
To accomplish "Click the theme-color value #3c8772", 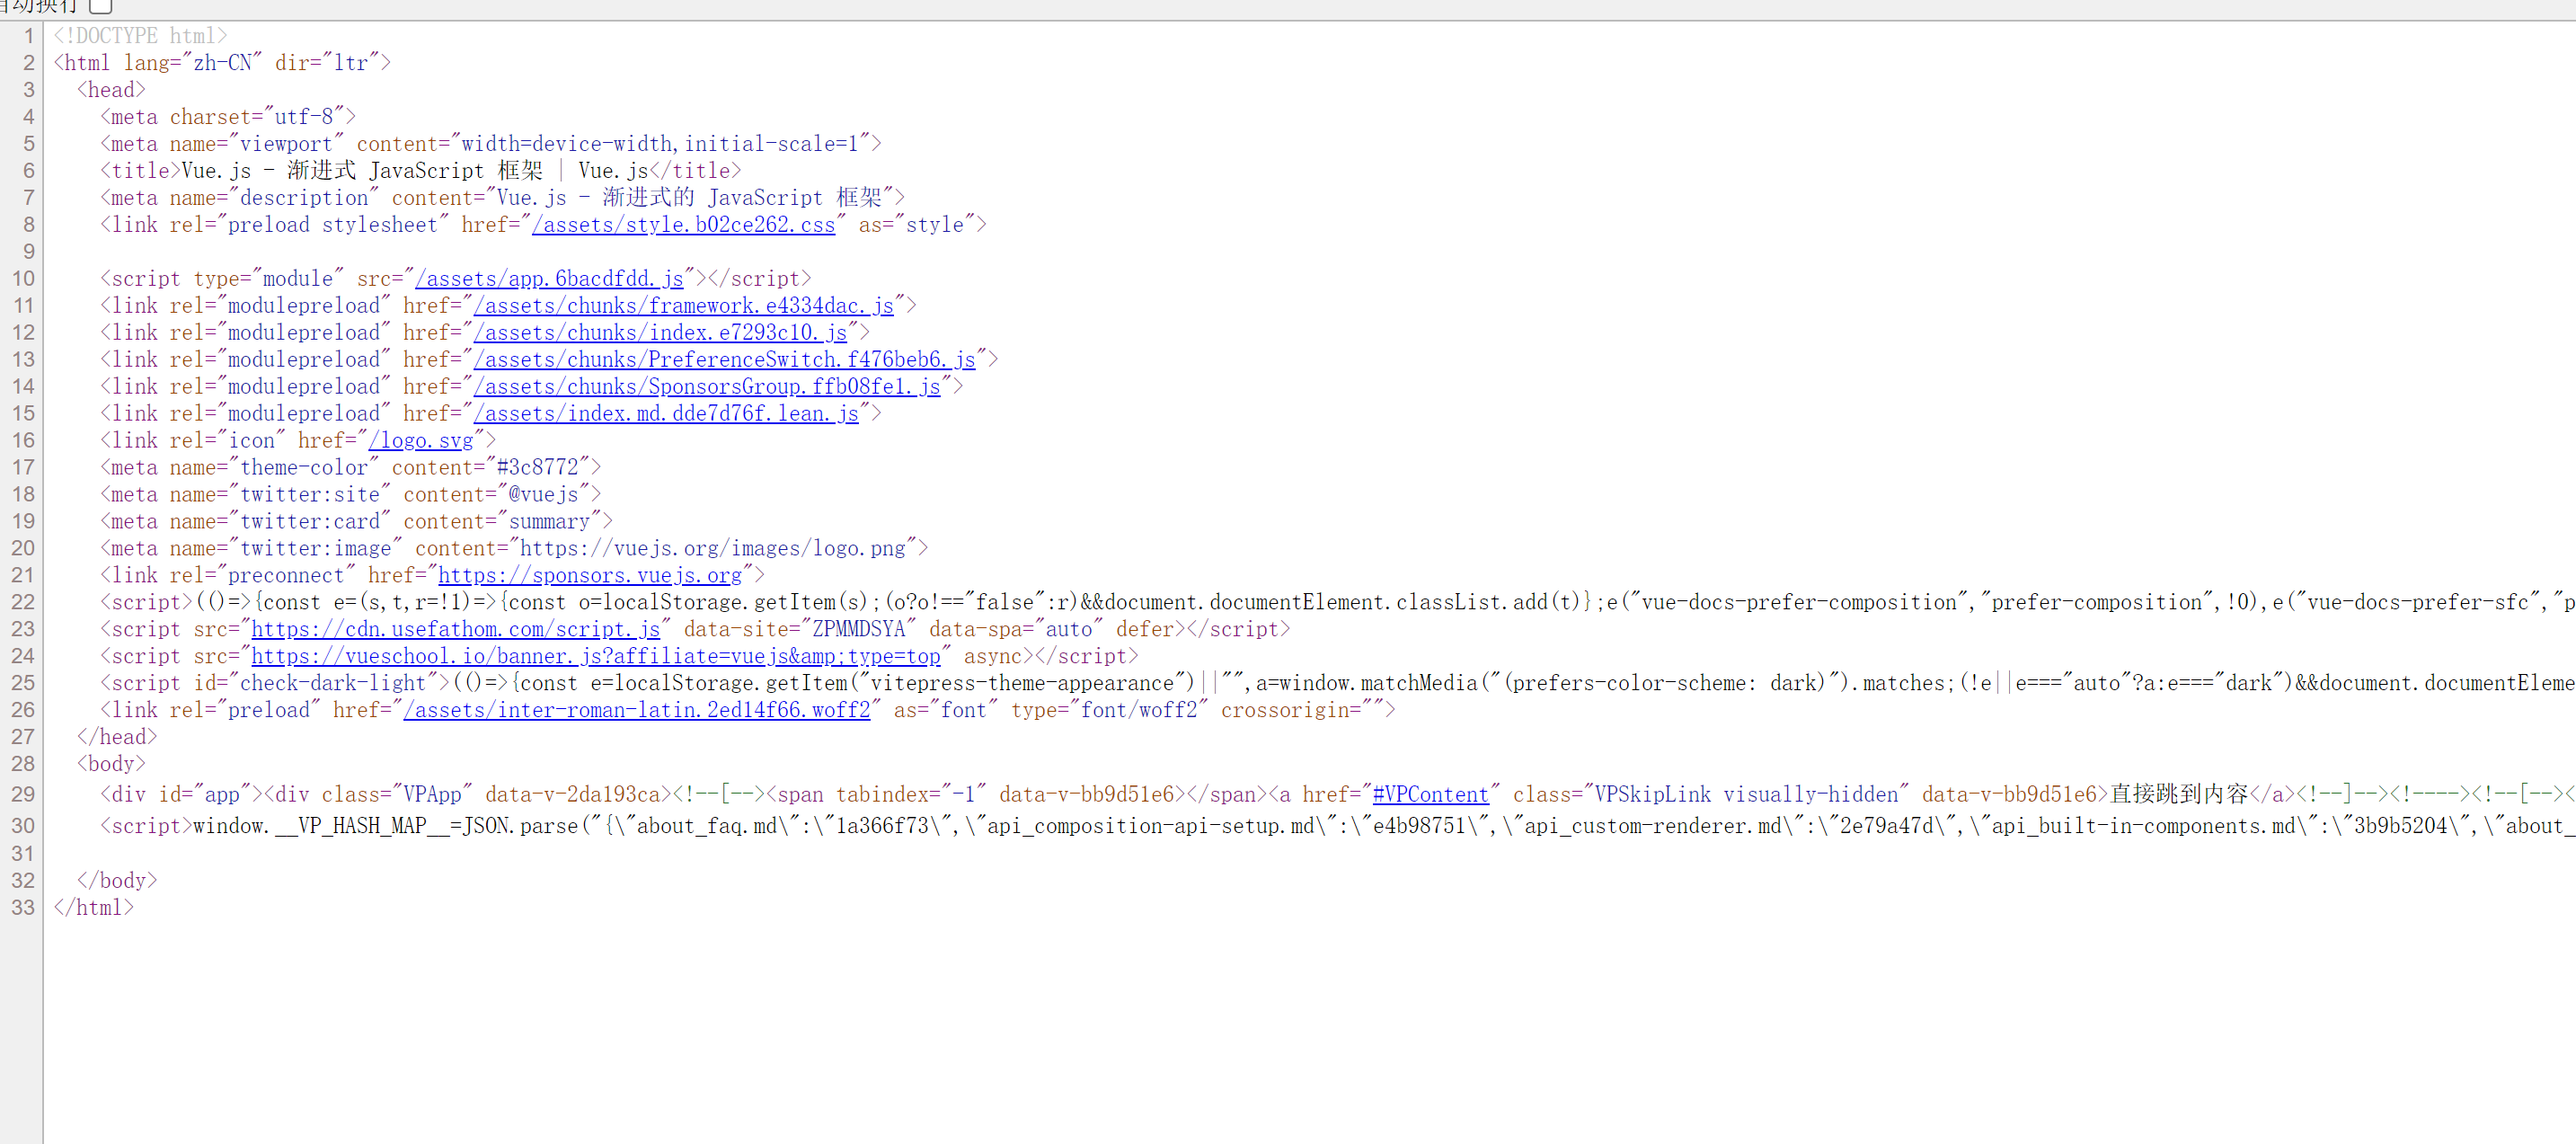I will tap(538, 468).
